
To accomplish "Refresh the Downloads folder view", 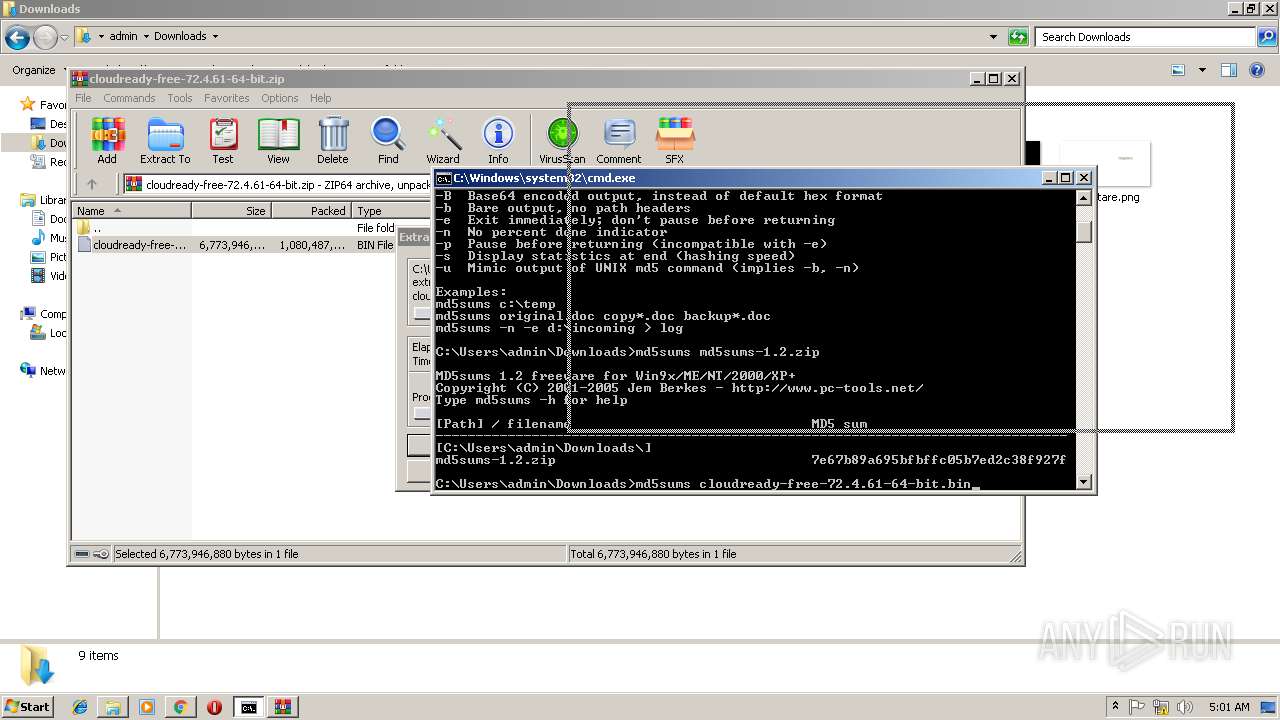I will pyautogui.click(x=1018, y=37).
